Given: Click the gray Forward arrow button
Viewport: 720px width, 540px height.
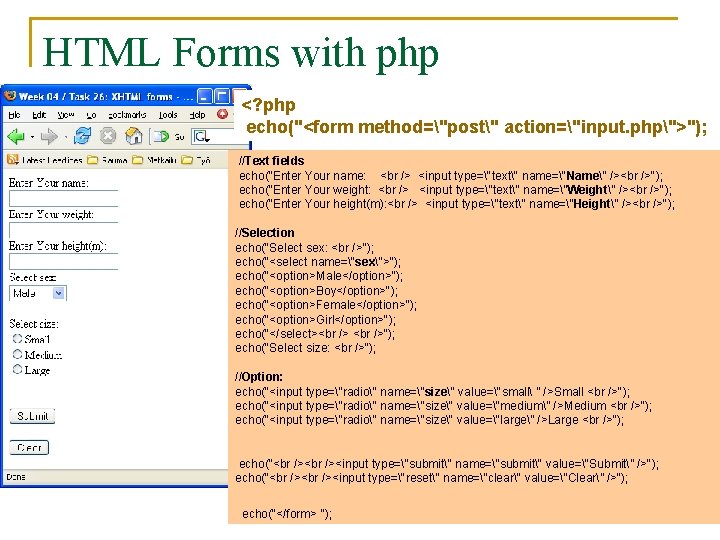Looking at the screenshot, I should 49,136.
